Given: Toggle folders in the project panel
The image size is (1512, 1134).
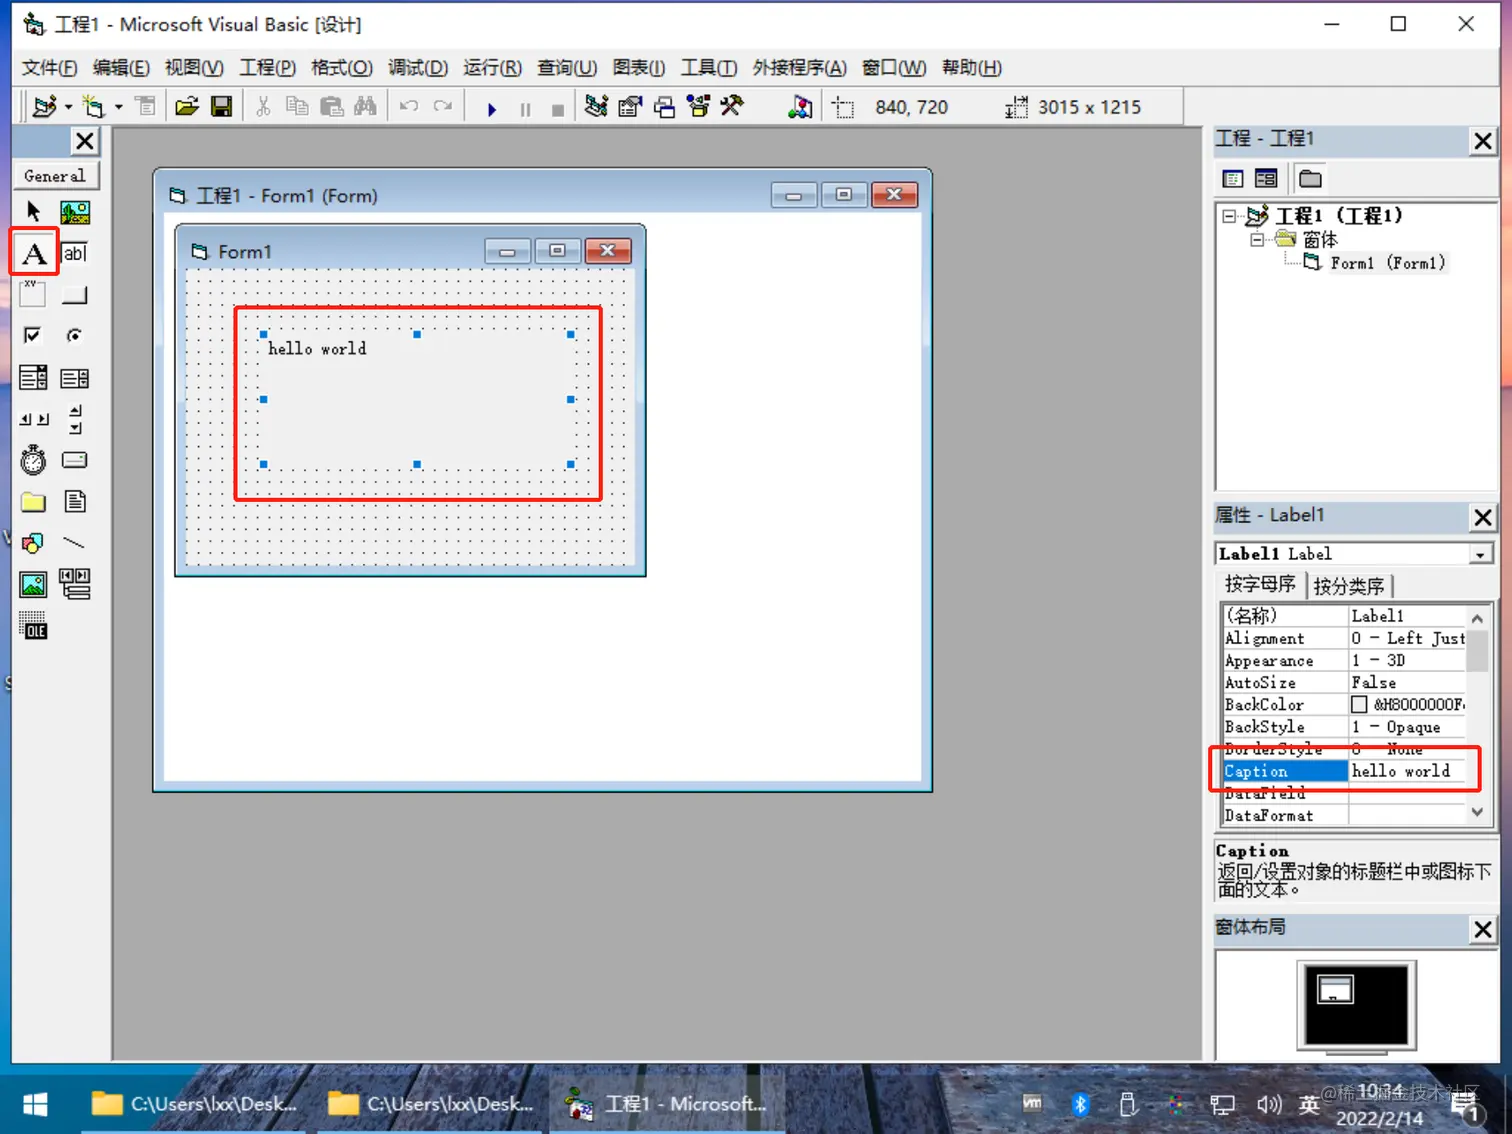Looking at the screenshot, I should pyautogui.click(x=1310, y=179).
